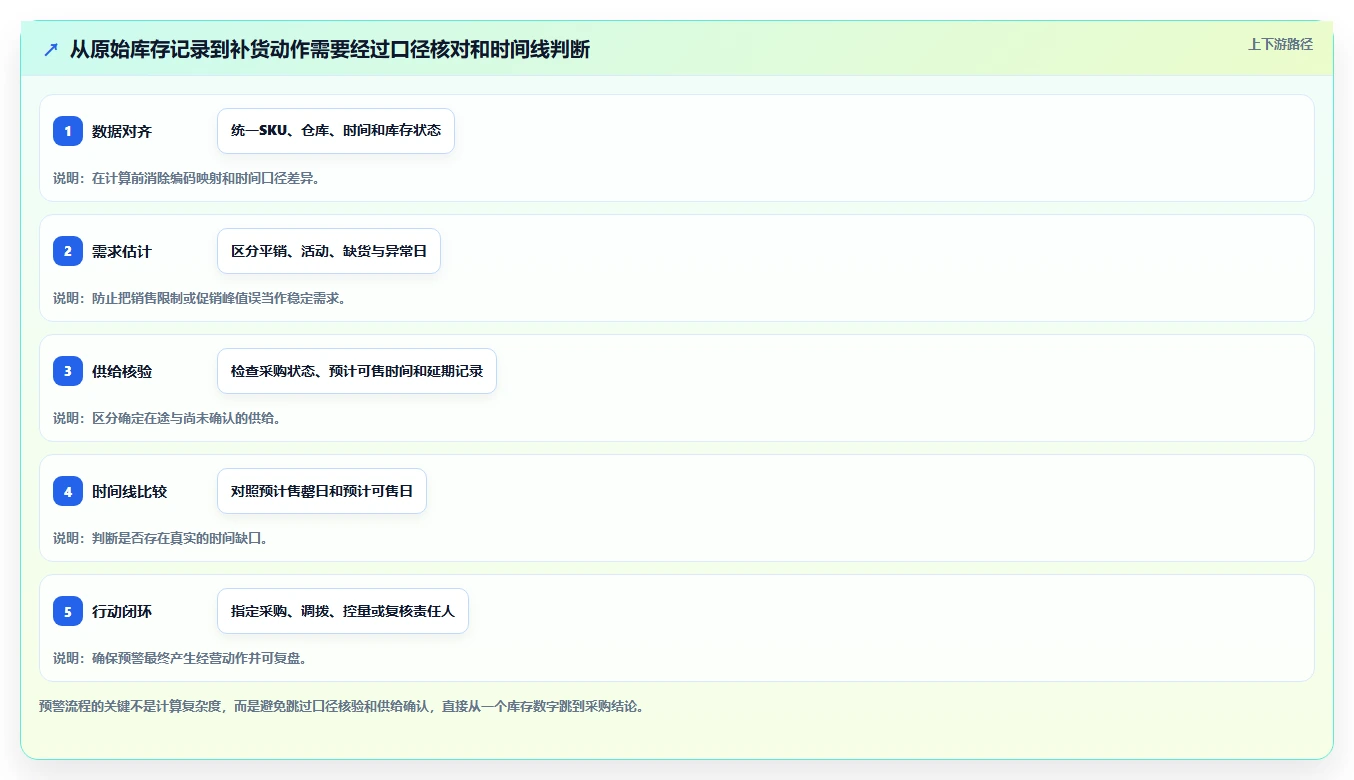The width and height of the screenshot is (1354, 780).
Task: Click the 检查采购状态、预计可售时间和延期记录 chip
Action: [x=357, y=371]
